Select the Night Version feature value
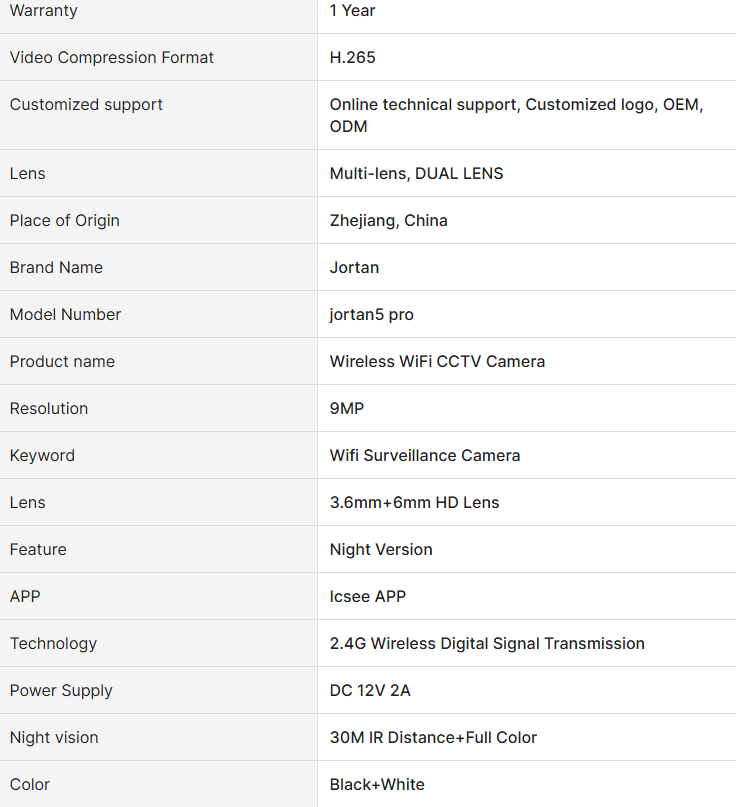Screen dimensions: 736x807 point(381,549)
